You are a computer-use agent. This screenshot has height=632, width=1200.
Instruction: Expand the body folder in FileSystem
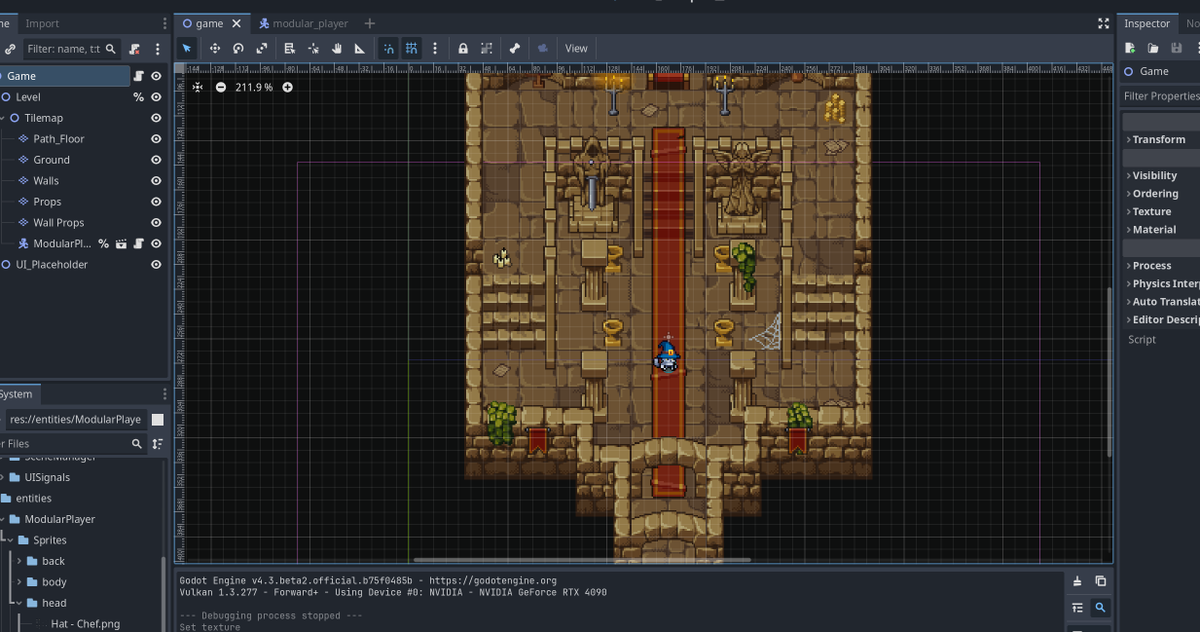[x=18, y=582]
